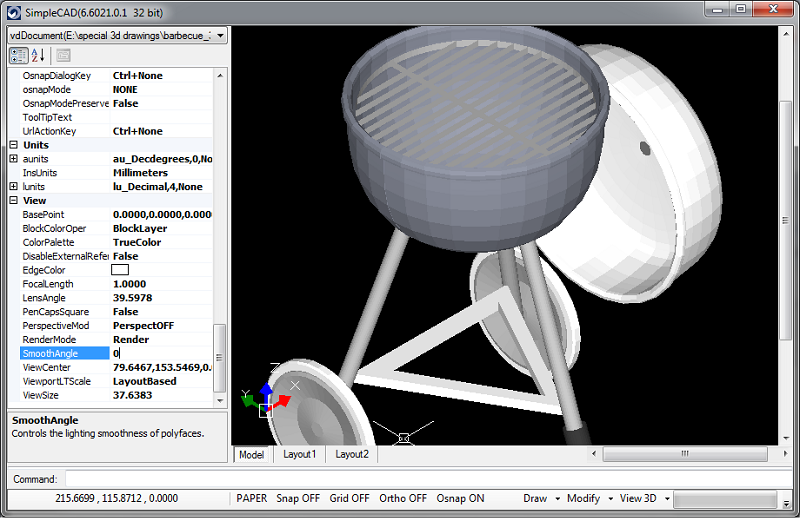
Task: Click the Property Pages icon
Action: [63, 55]
